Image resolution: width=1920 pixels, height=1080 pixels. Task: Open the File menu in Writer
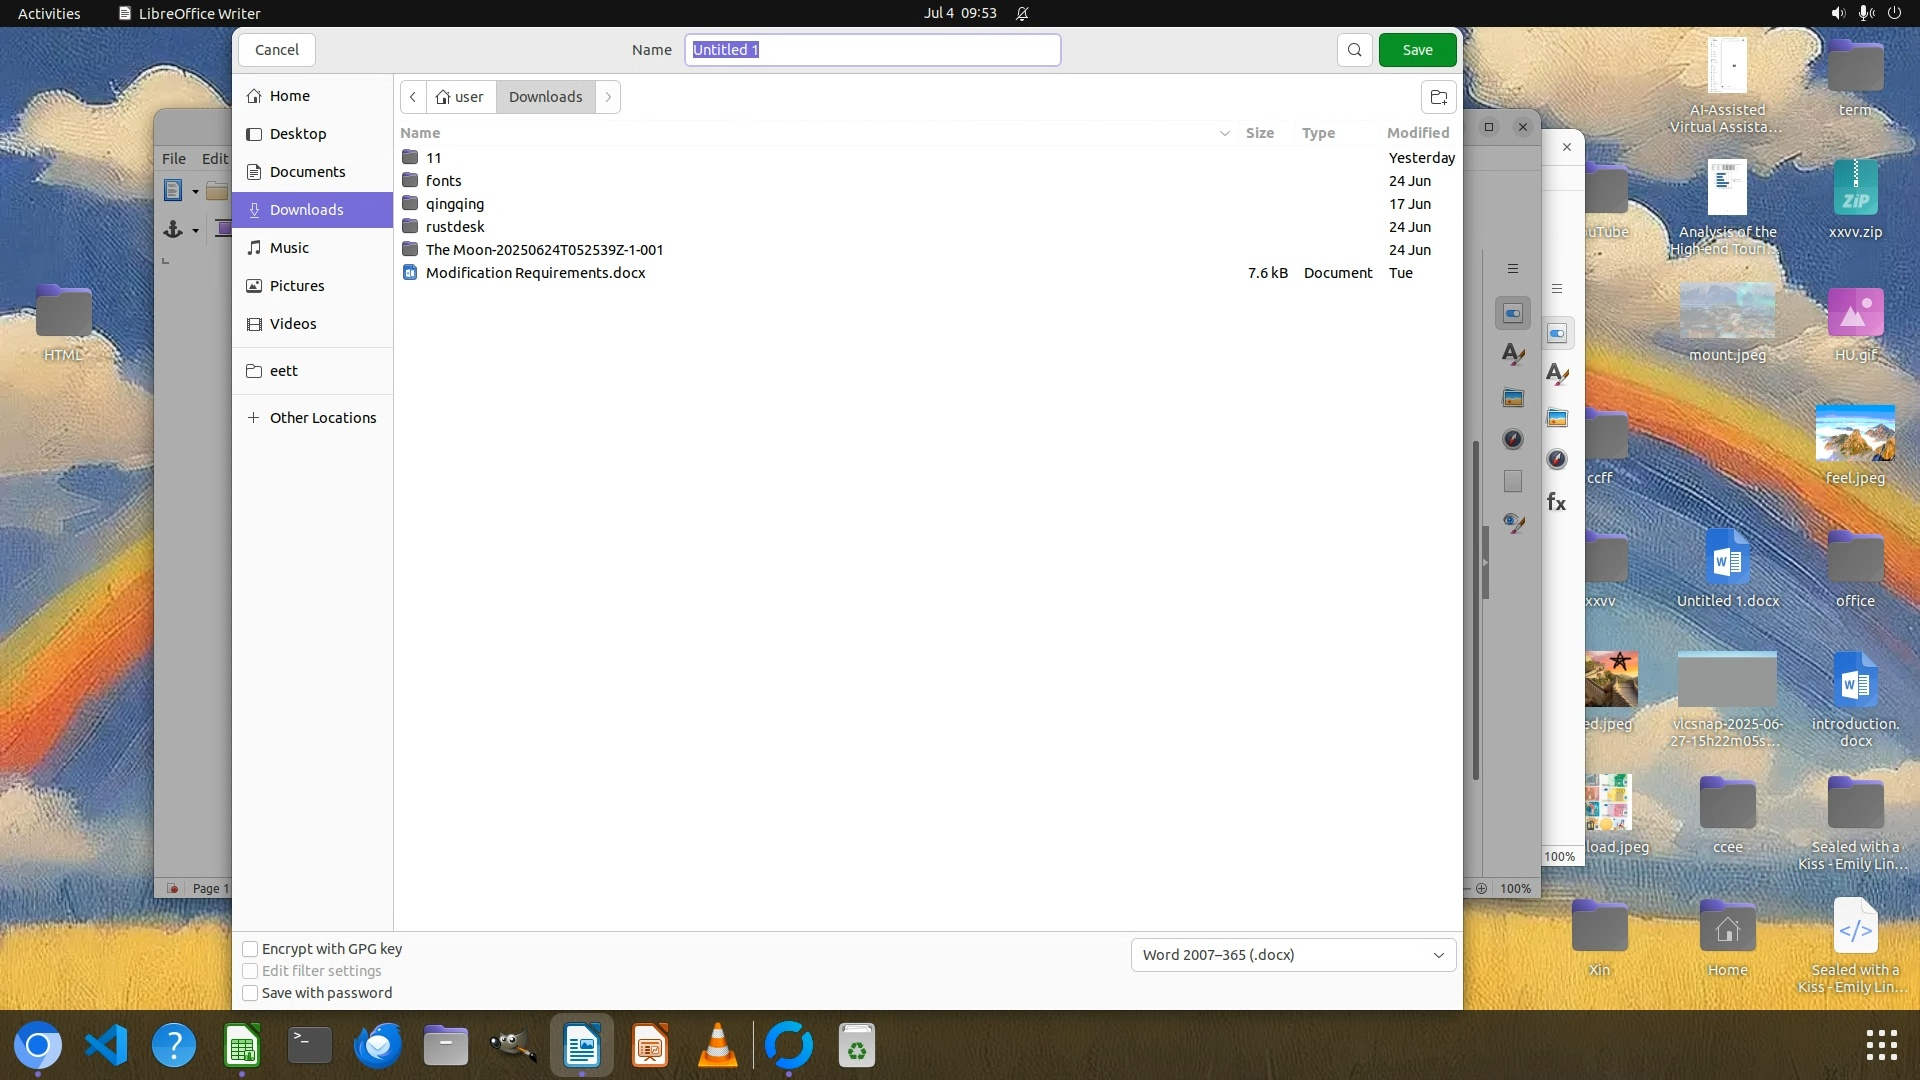174,158
